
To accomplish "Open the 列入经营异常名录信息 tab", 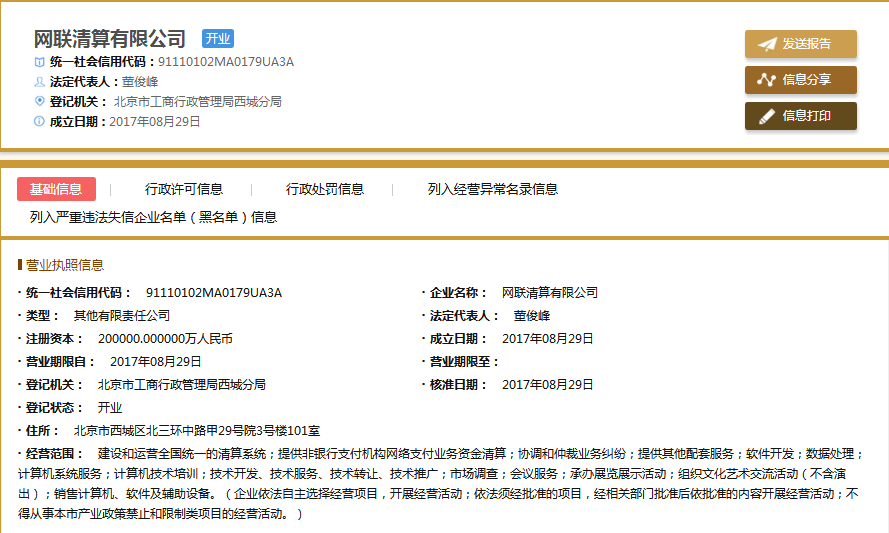I will coord(492,189).
